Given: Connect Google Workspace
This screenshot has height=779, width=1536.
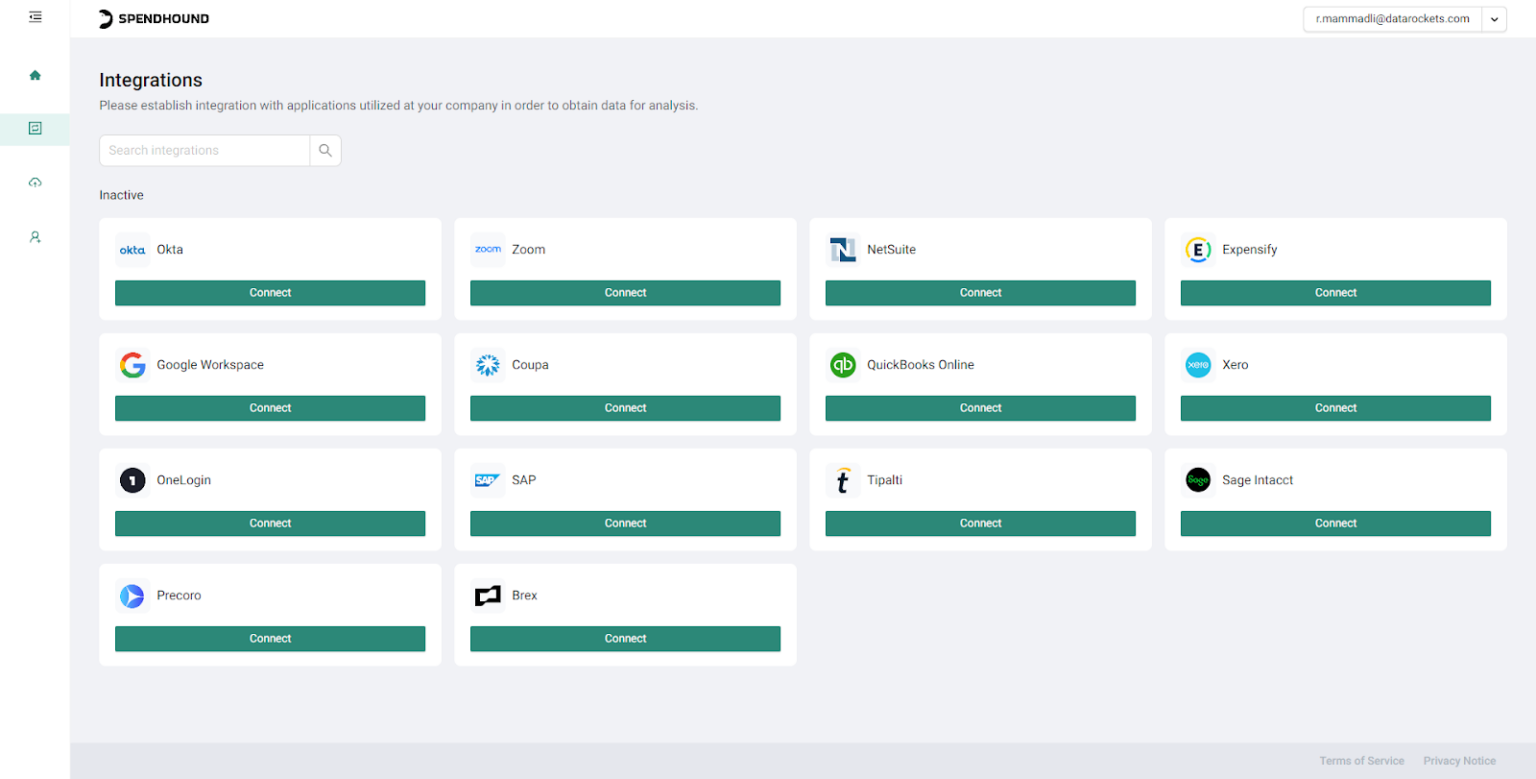Looking at the screenshot, I should pyautogui.click(x=270, y=408).
